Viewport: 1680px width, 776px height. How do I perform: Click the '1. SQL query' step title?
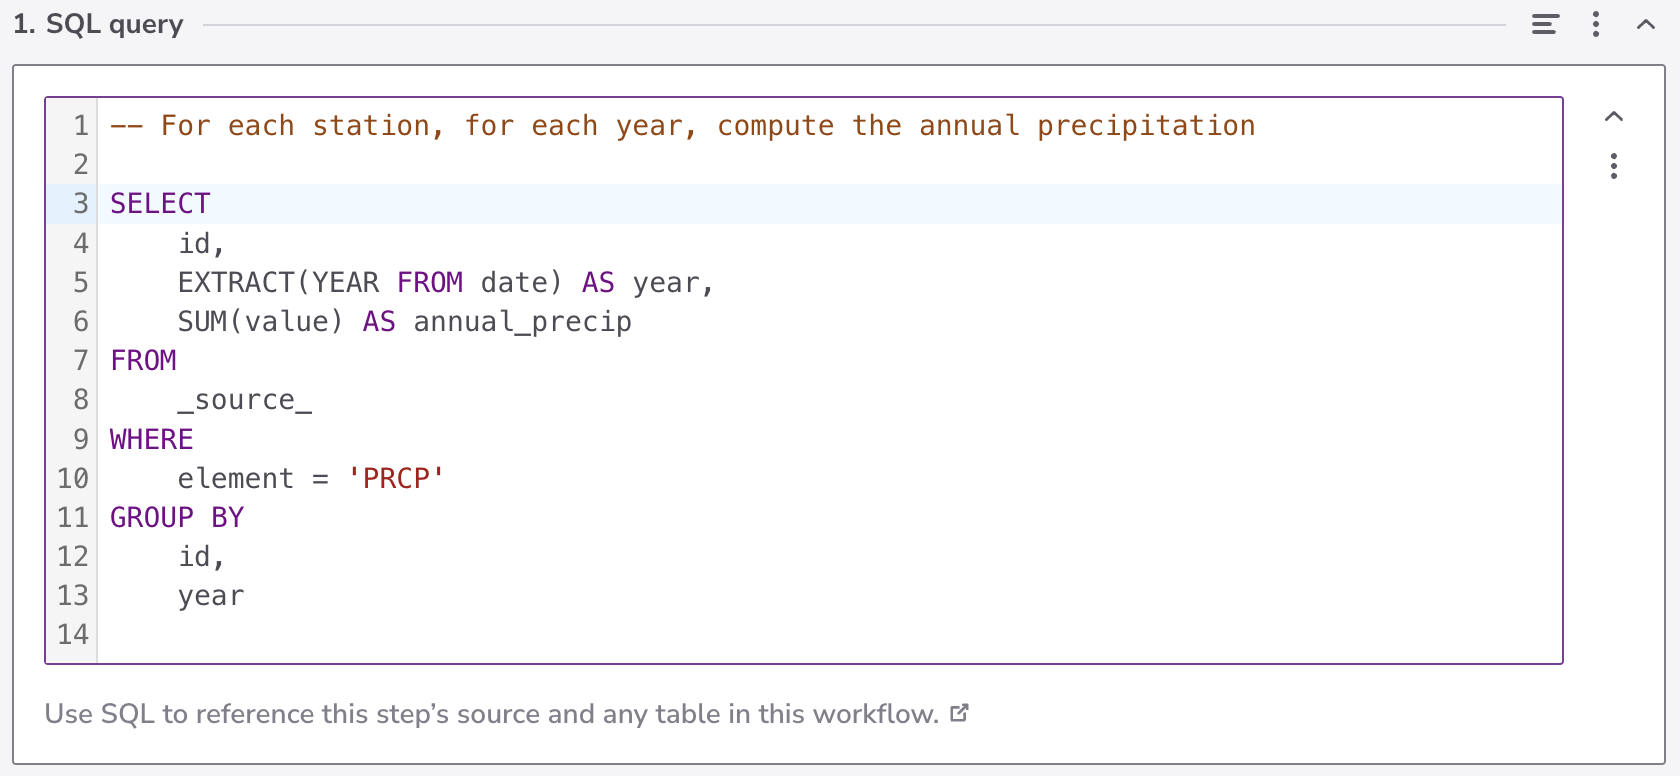point(99,25)
